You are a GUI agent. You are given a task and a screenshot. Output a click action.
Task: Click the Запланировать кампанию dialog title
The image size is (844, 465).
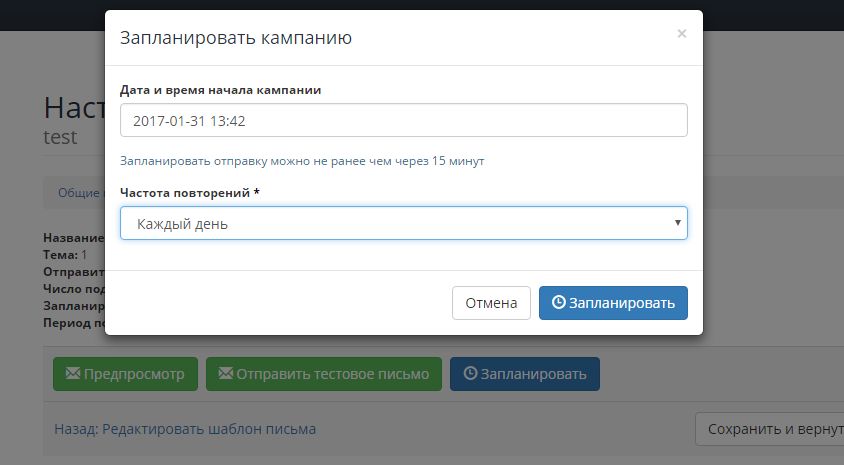[x=235, y=39]
